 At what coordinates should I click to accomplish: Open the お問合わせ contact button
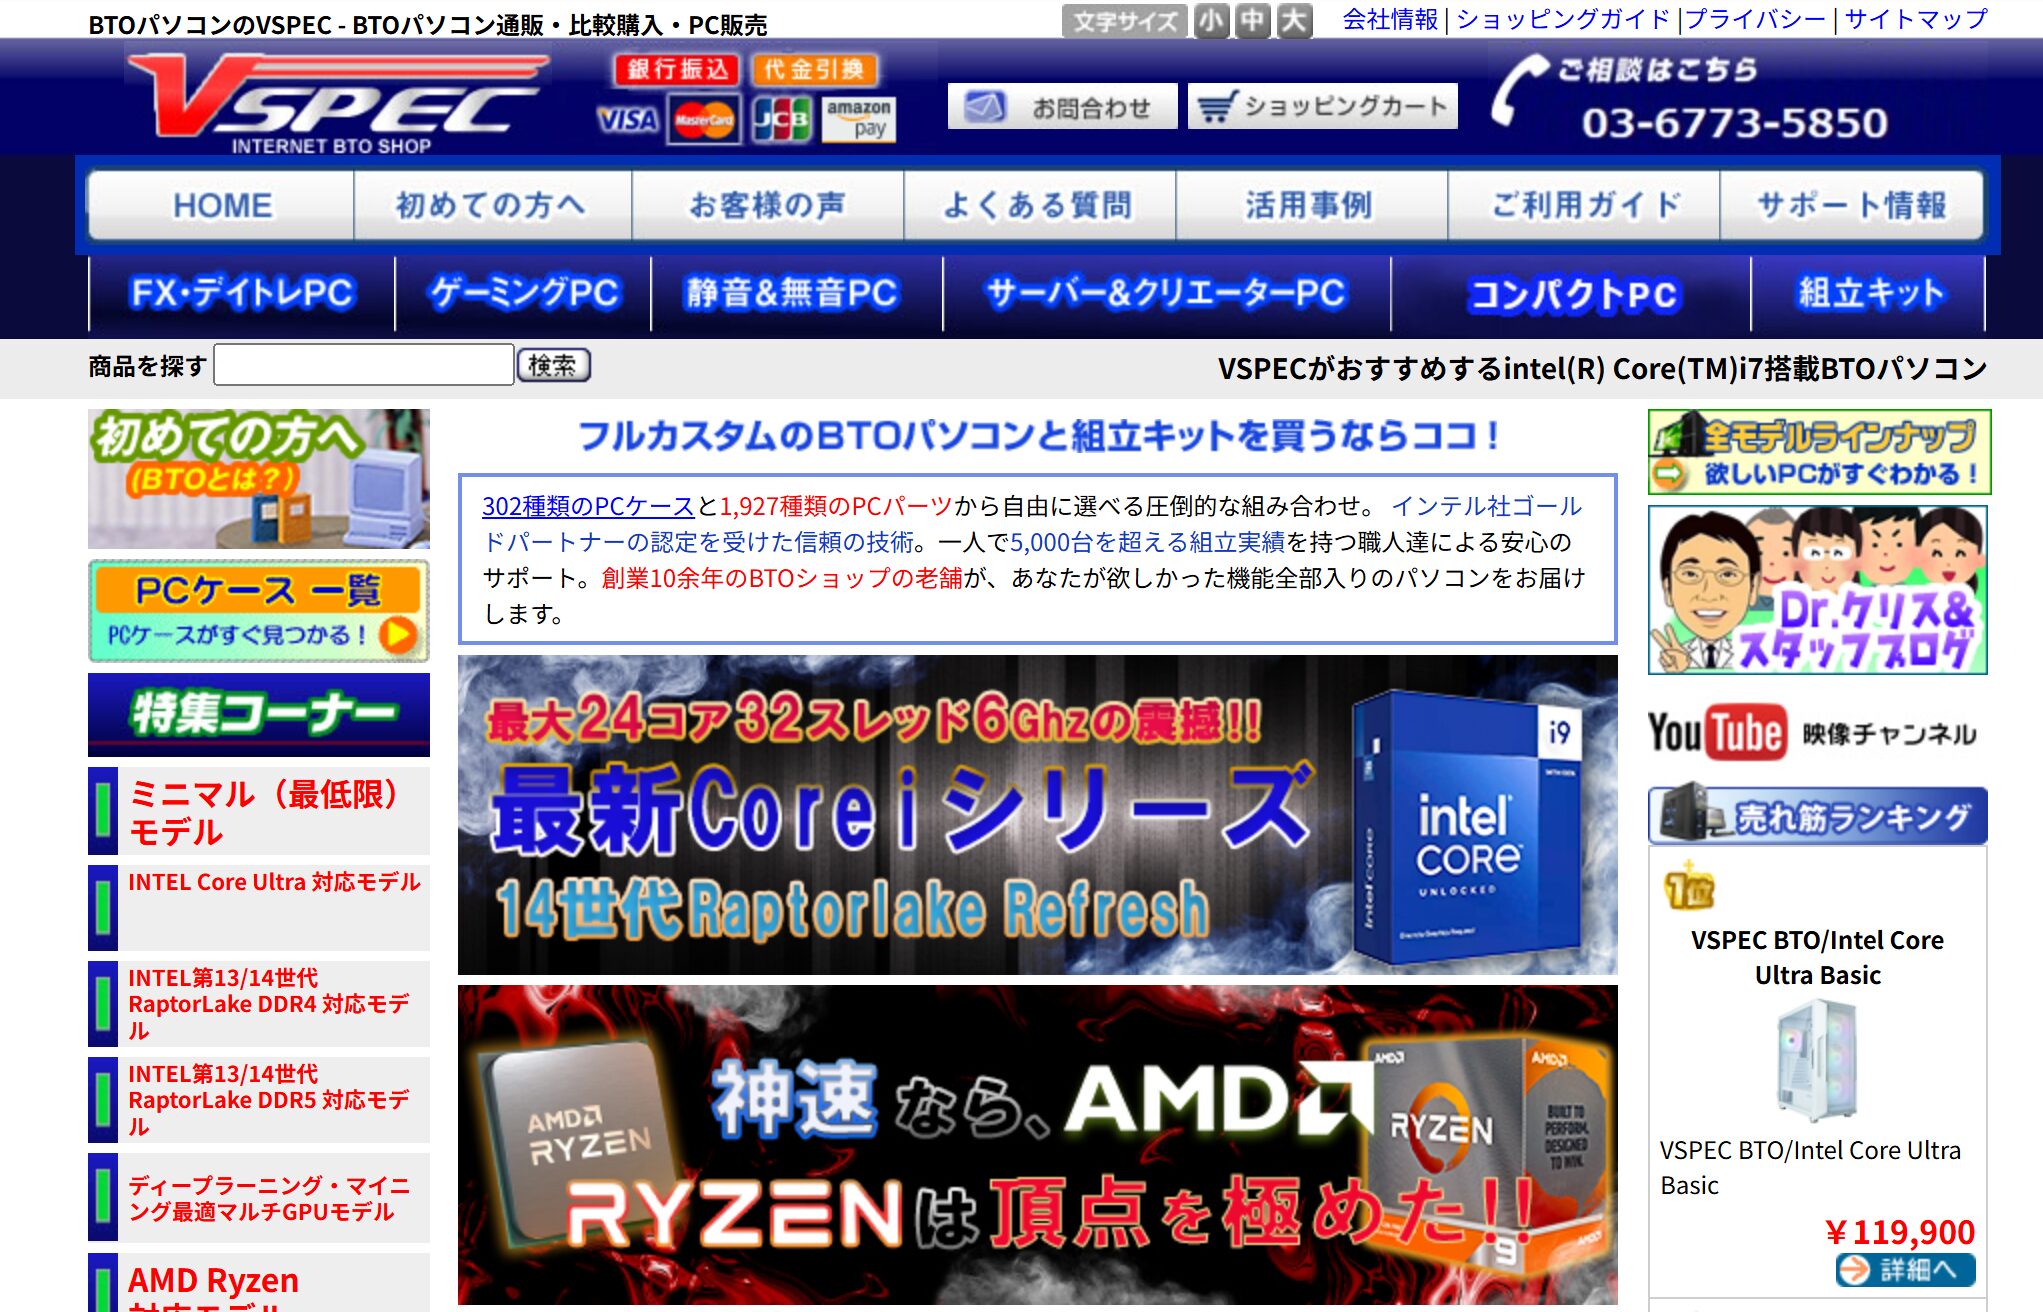point(1062,107)
